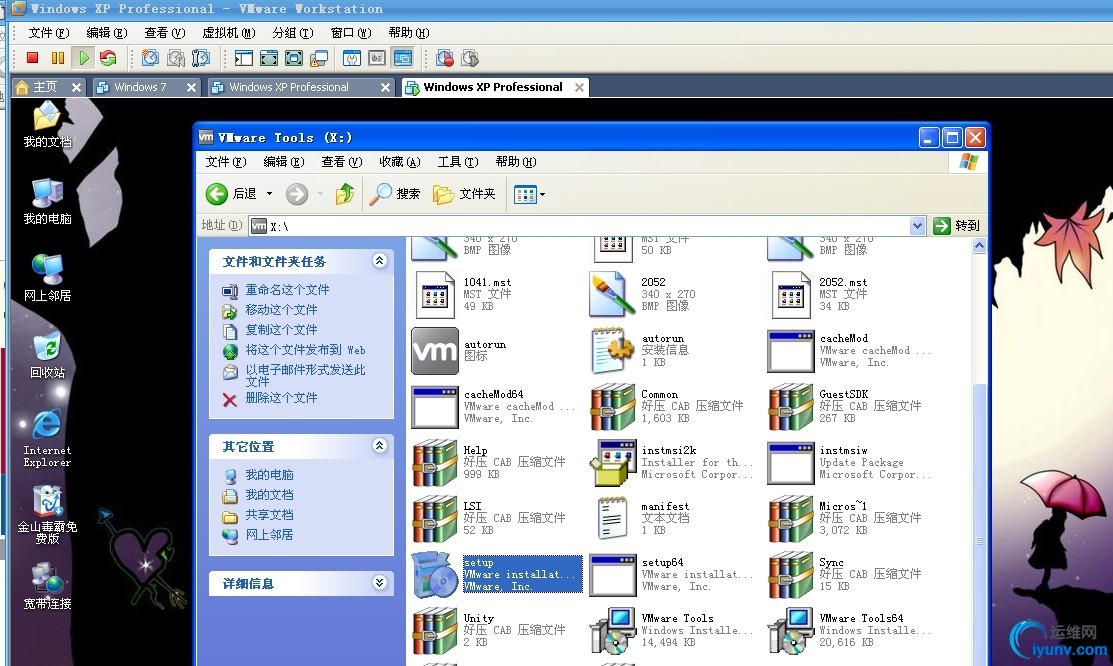Select the 金山毒霸免费版 desktop icon
Screen dimensions: 1113x666
[x=48, y=514]
